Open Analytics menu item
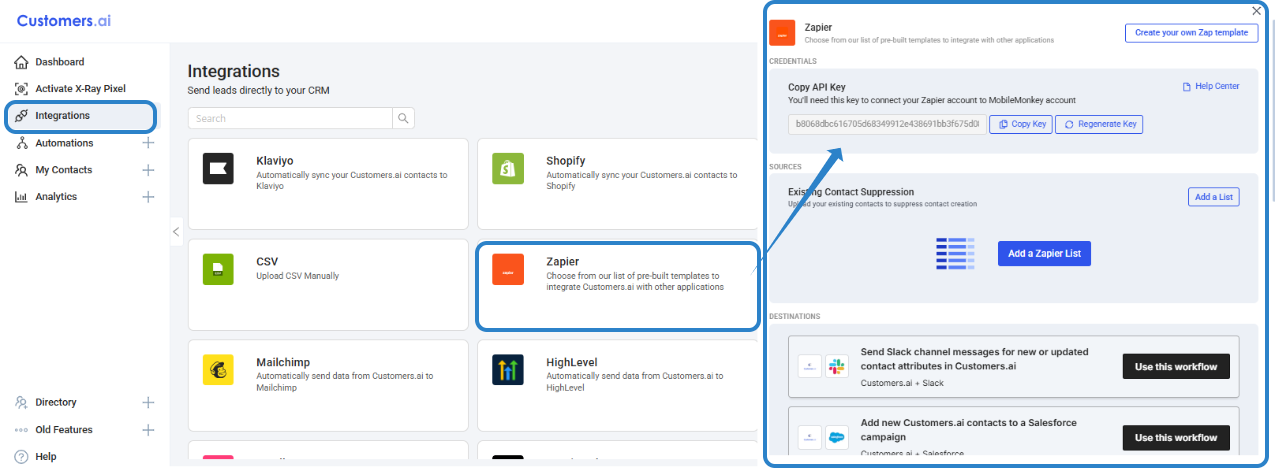This screenshot has width=1275, height=471. (x=56, y=197)
